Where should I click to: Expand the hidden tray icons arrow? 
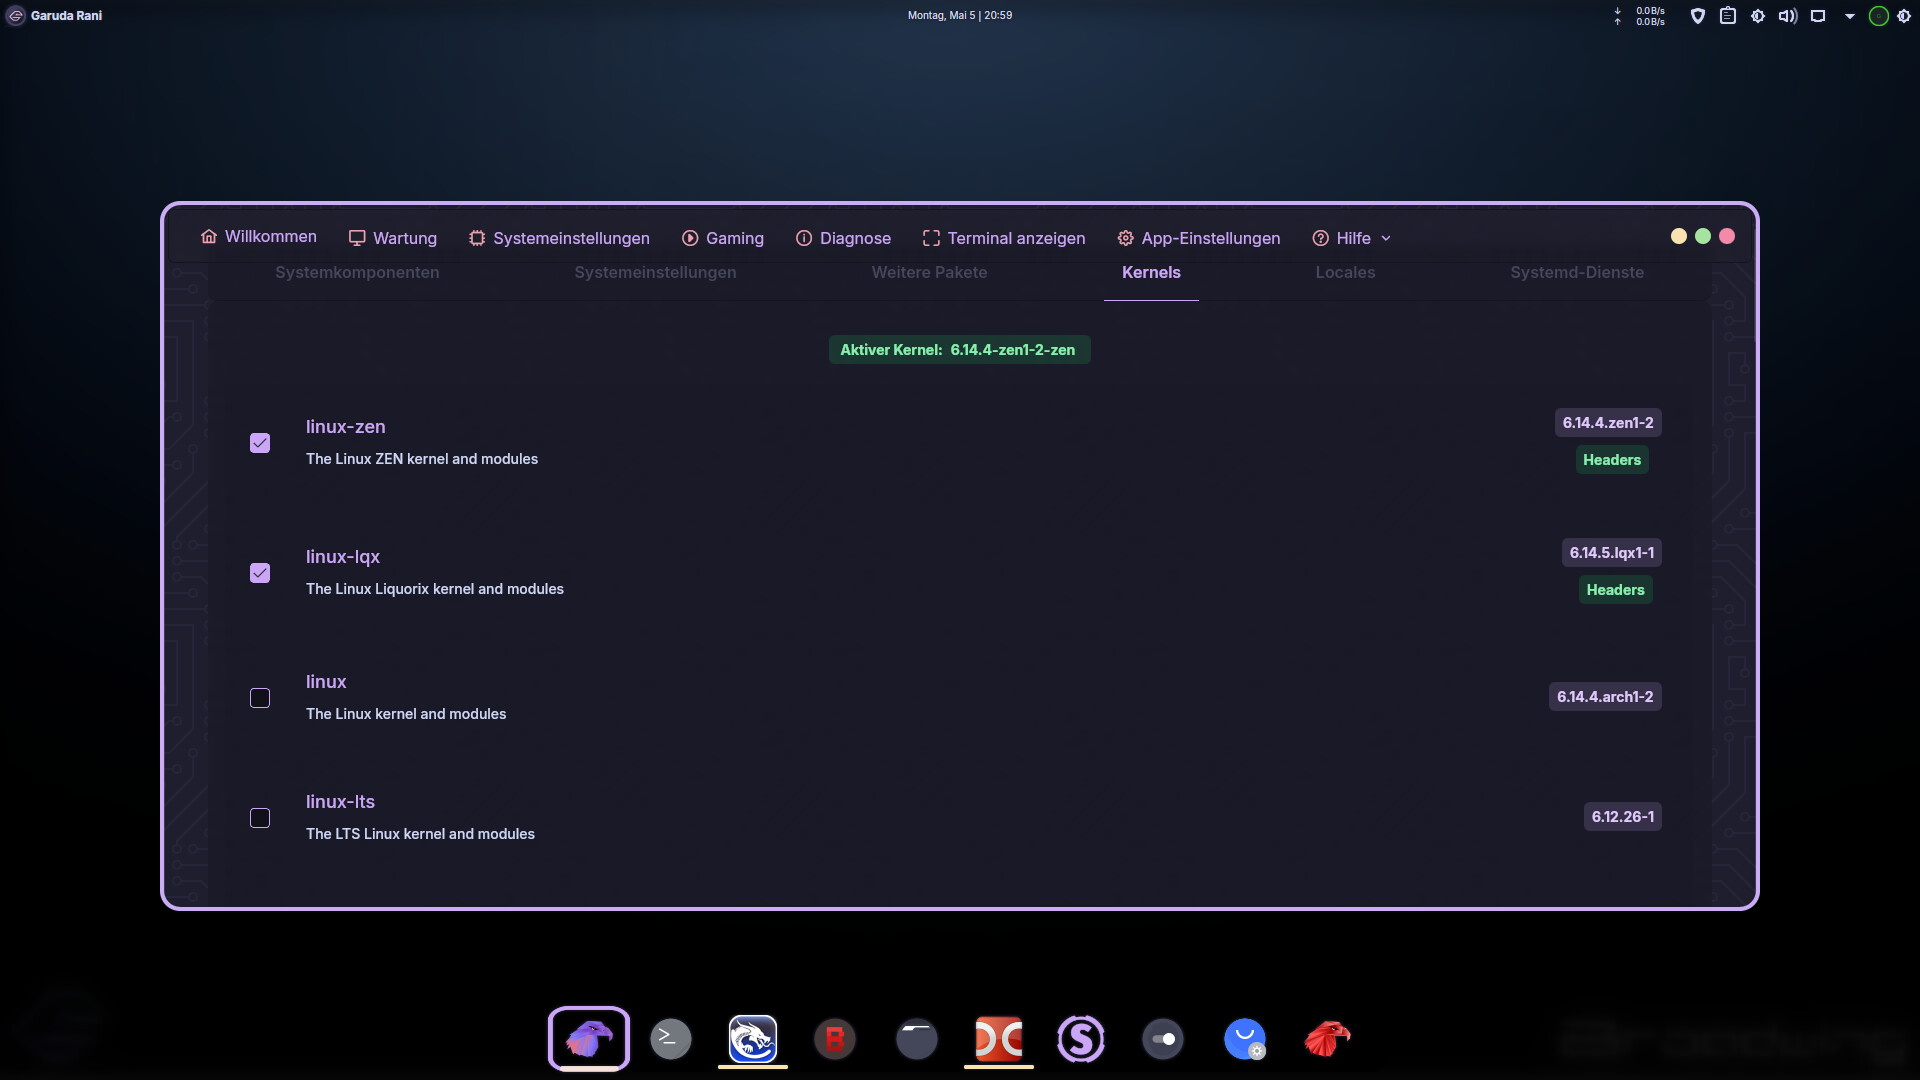point(1849,16)
